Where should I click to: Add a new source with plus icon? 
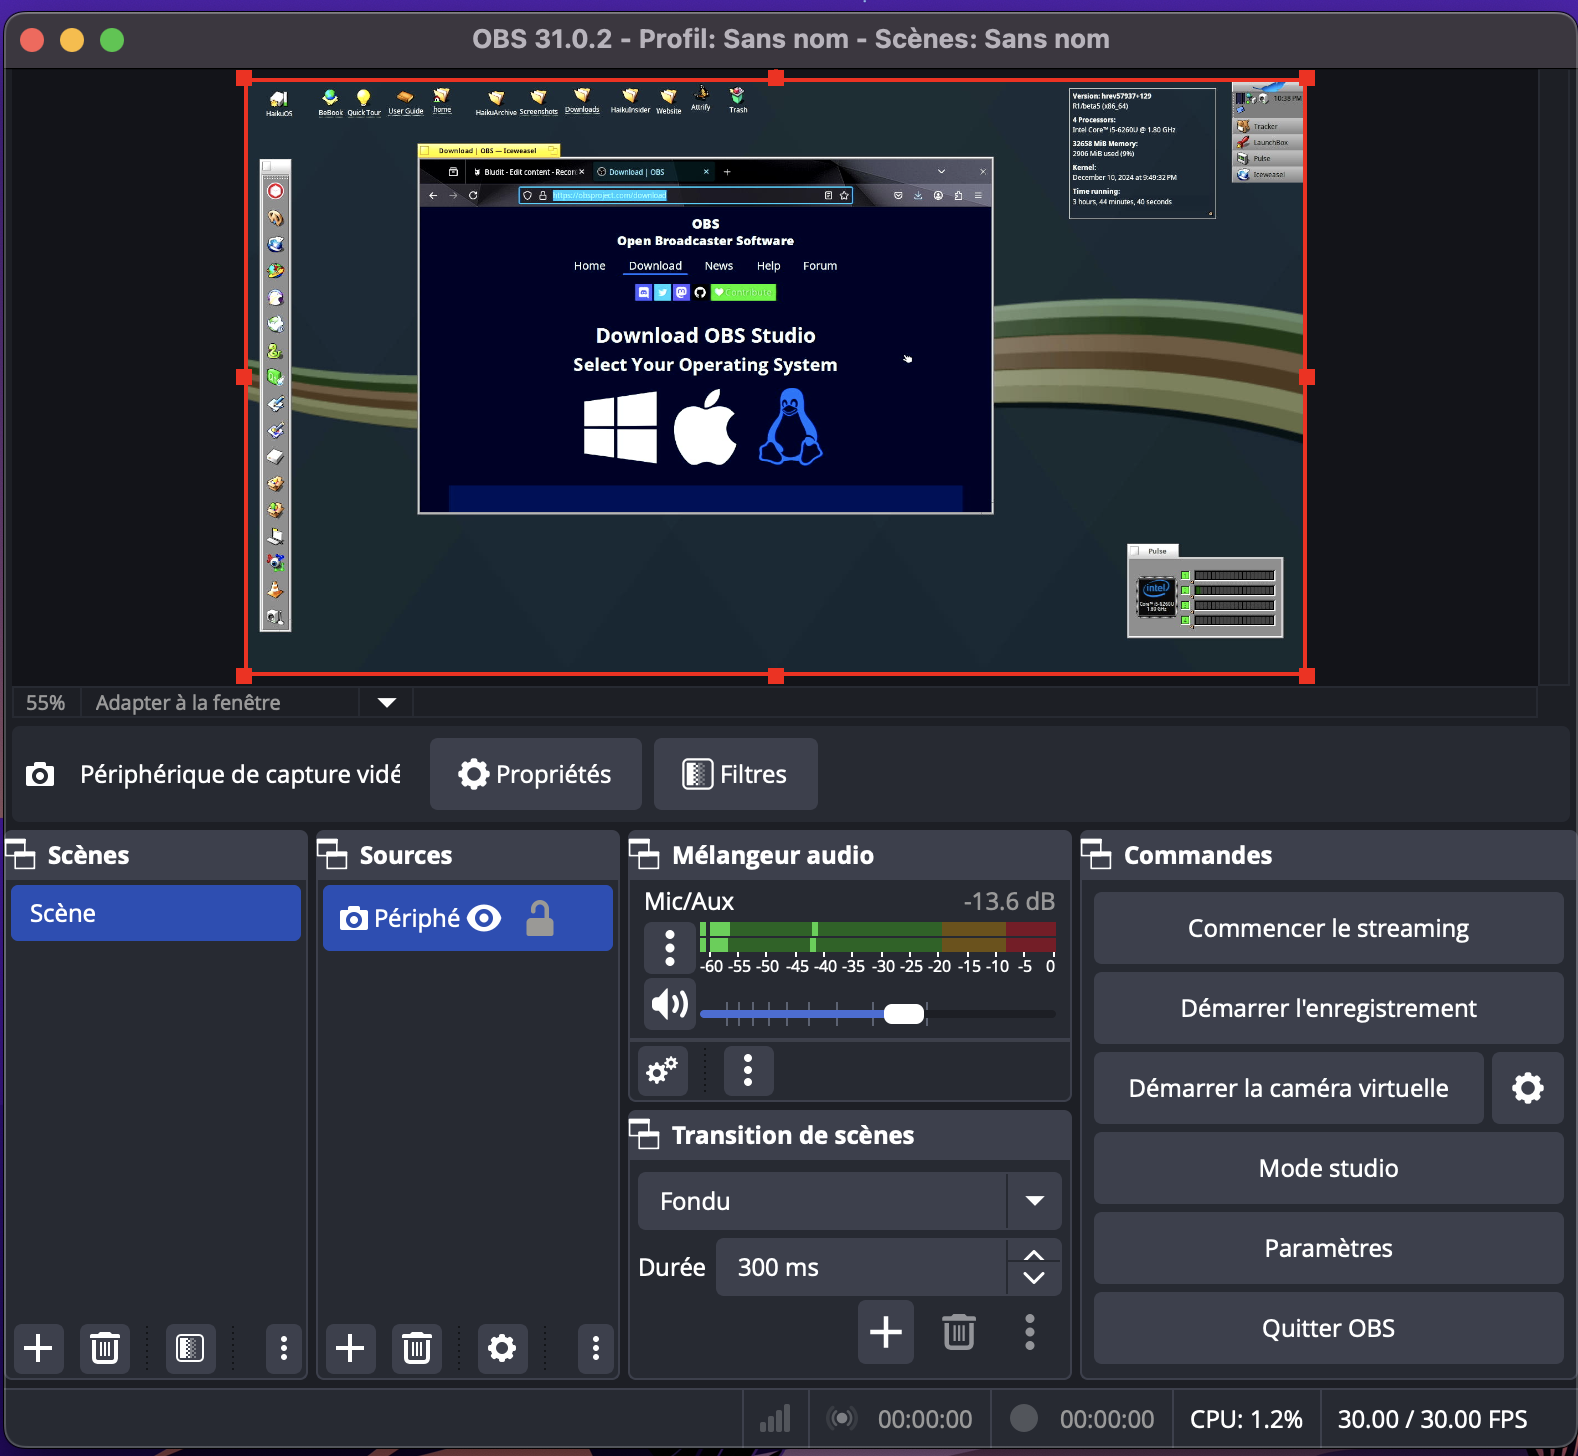350,1348
